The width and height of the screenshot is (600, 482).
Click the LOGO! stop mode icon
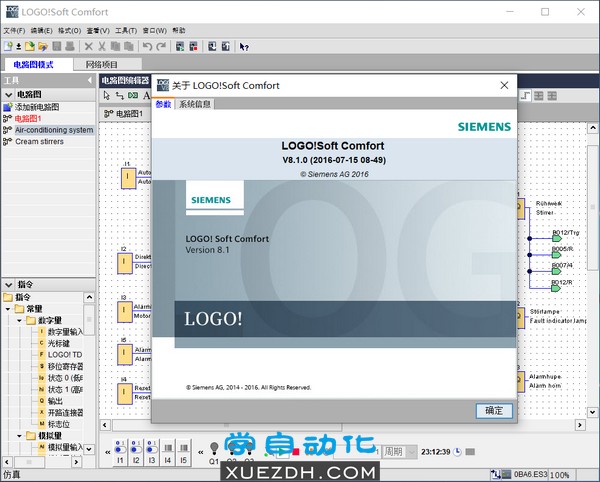click(x=193, y=46)
